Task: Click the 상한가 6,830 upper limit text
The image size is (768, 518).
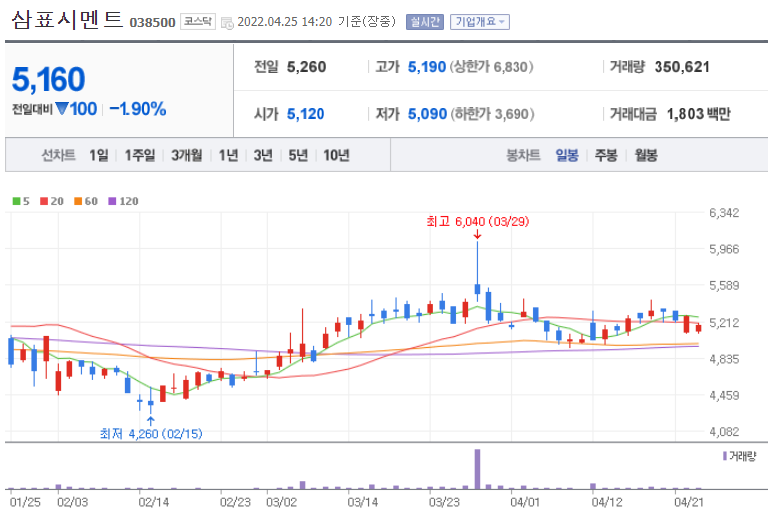Action: point(491,67)
